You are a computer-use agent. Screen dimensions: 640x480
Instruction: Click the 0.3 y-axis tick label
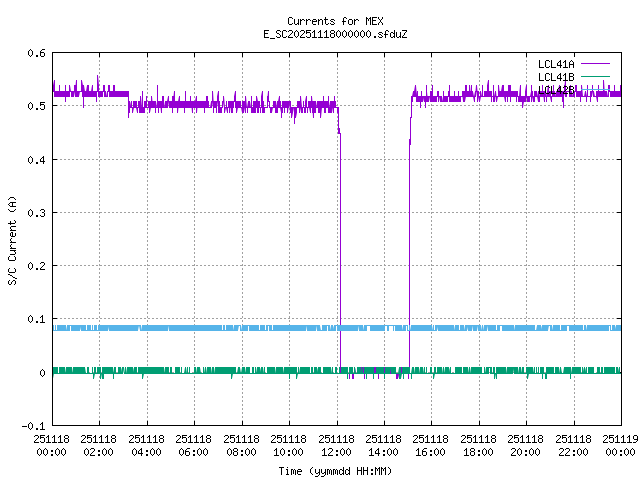point(36,213)
